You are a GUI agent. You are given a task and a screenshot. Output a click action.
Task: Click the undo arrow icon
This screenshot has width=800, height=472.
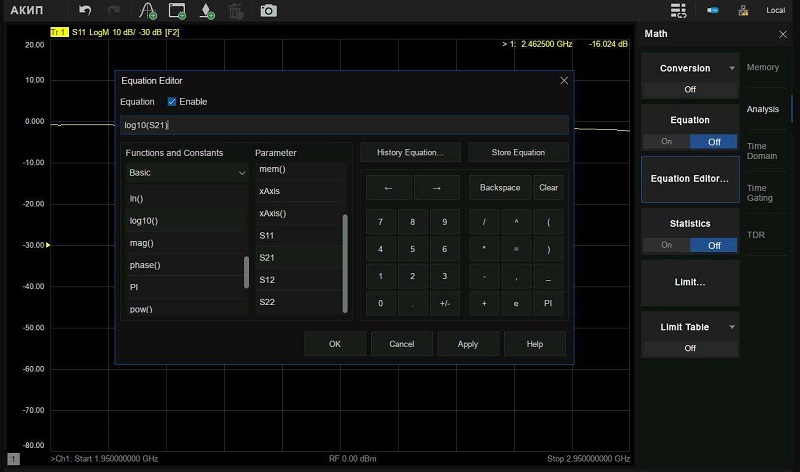point(85,10)
